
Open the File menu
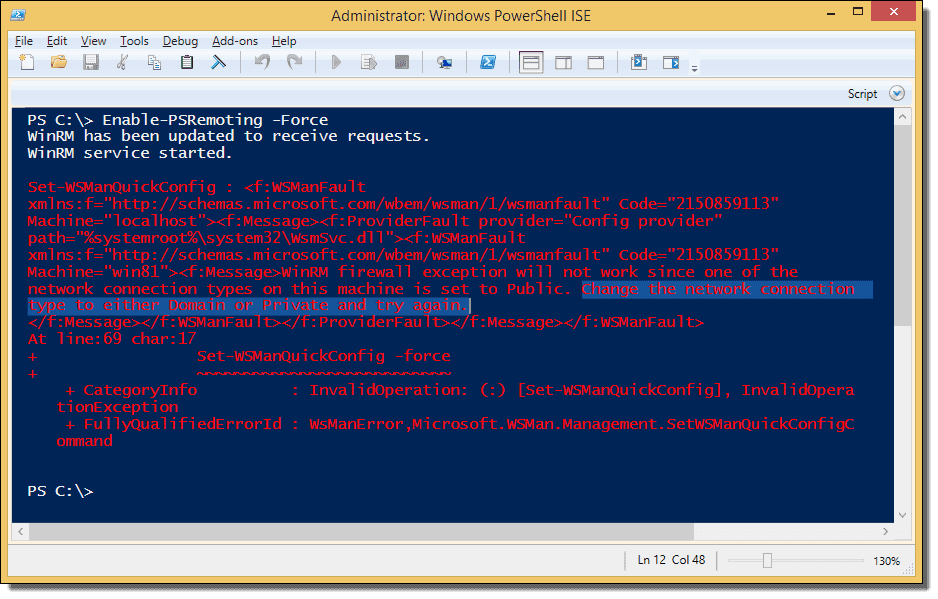coord(24,41)
